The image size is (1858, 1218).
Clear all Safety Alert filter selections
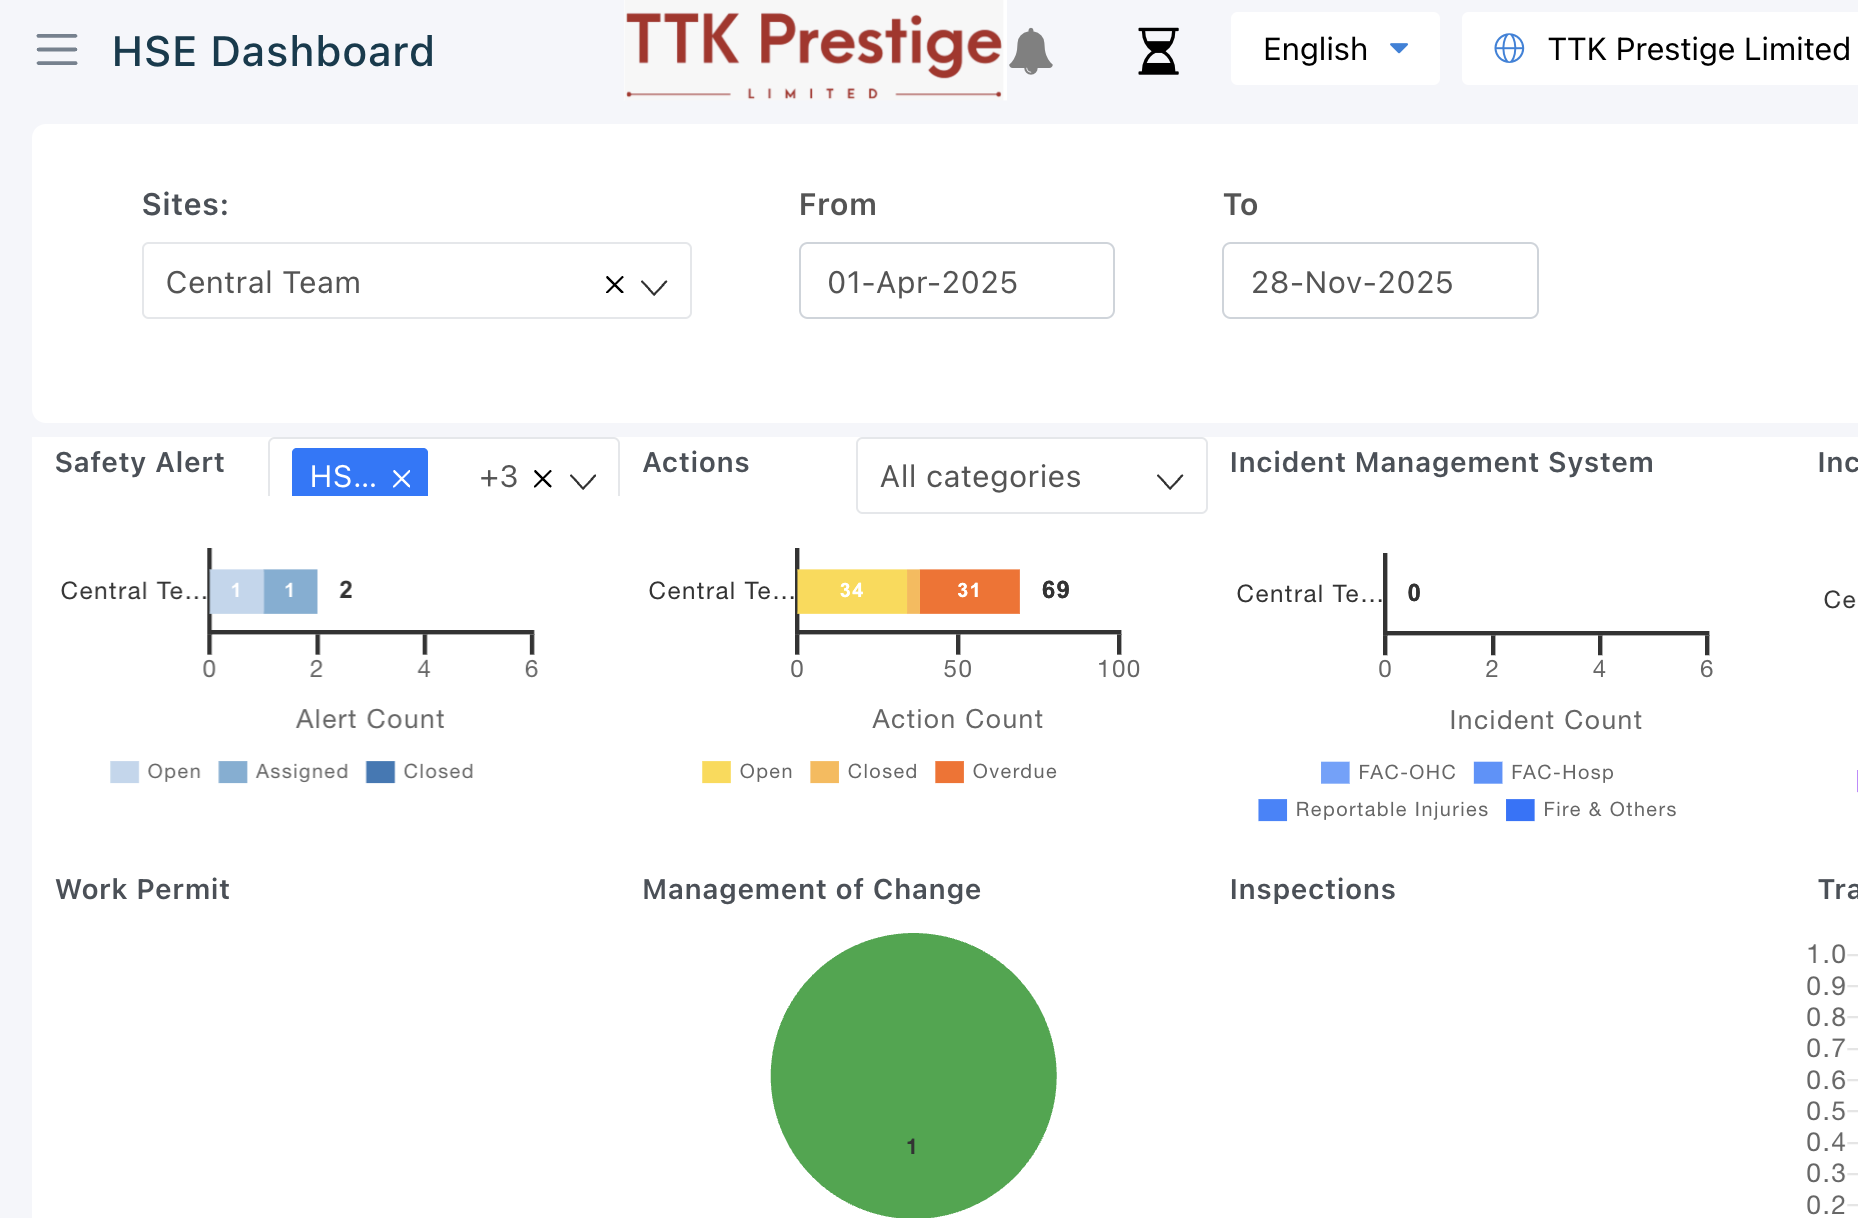tap(543, 478)
